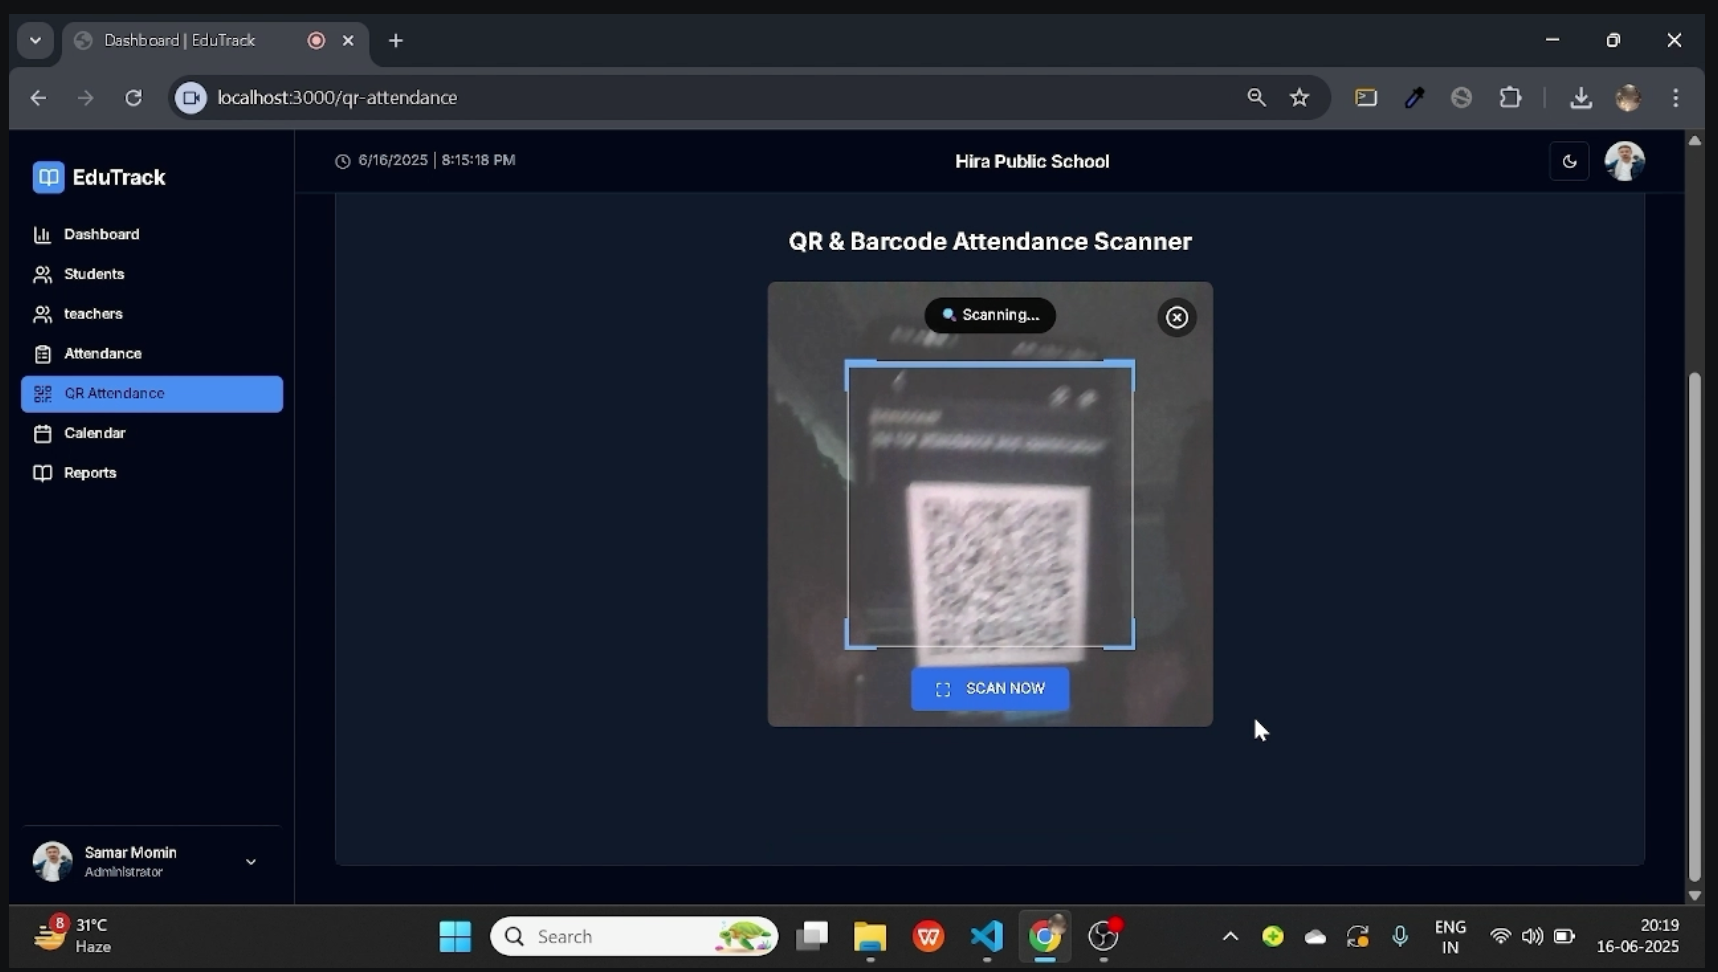
Task: Close the camera scanner view
Action: 1176,317
